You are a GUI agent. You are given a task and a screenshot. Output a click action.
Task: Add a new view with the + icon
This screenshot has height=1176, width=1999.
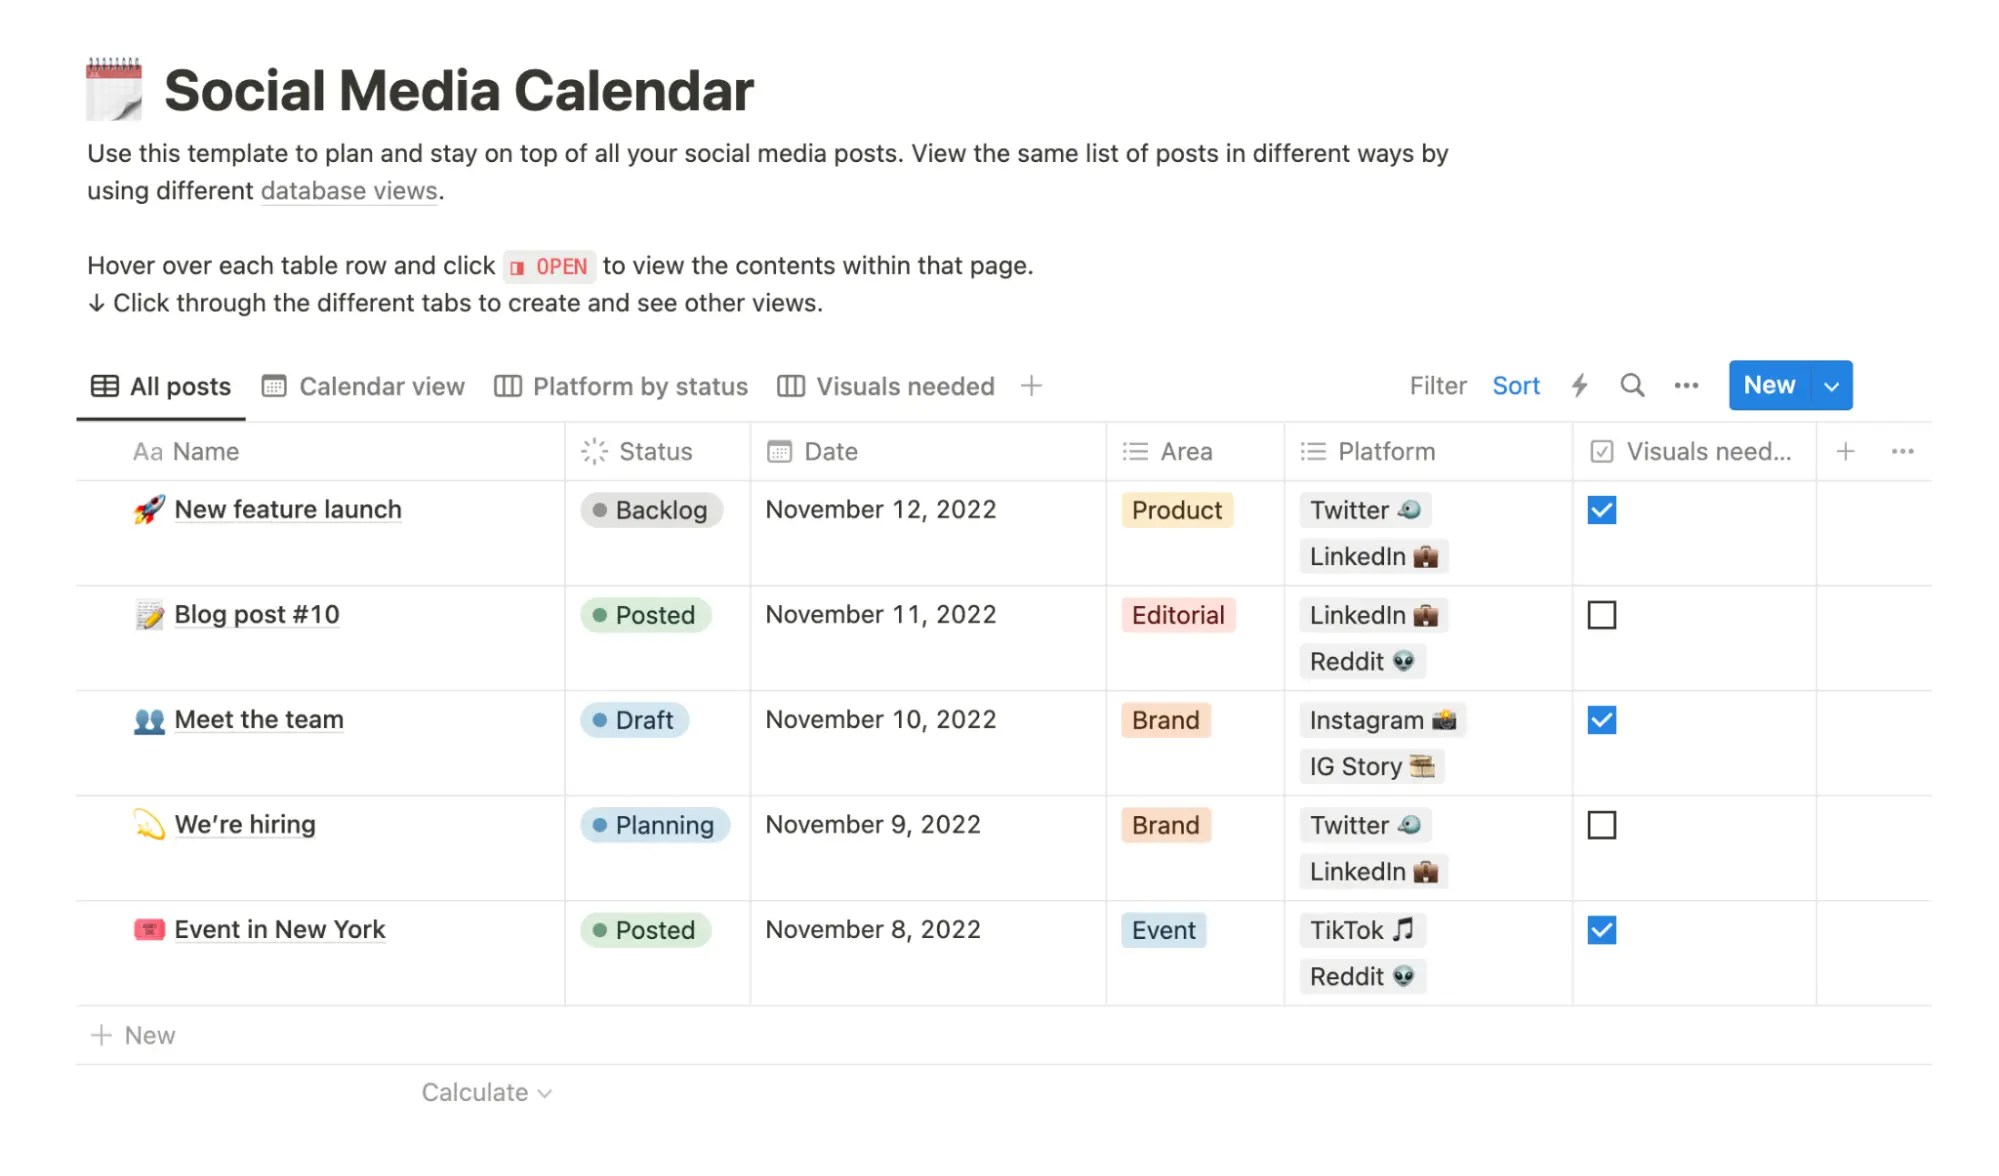1031,385
